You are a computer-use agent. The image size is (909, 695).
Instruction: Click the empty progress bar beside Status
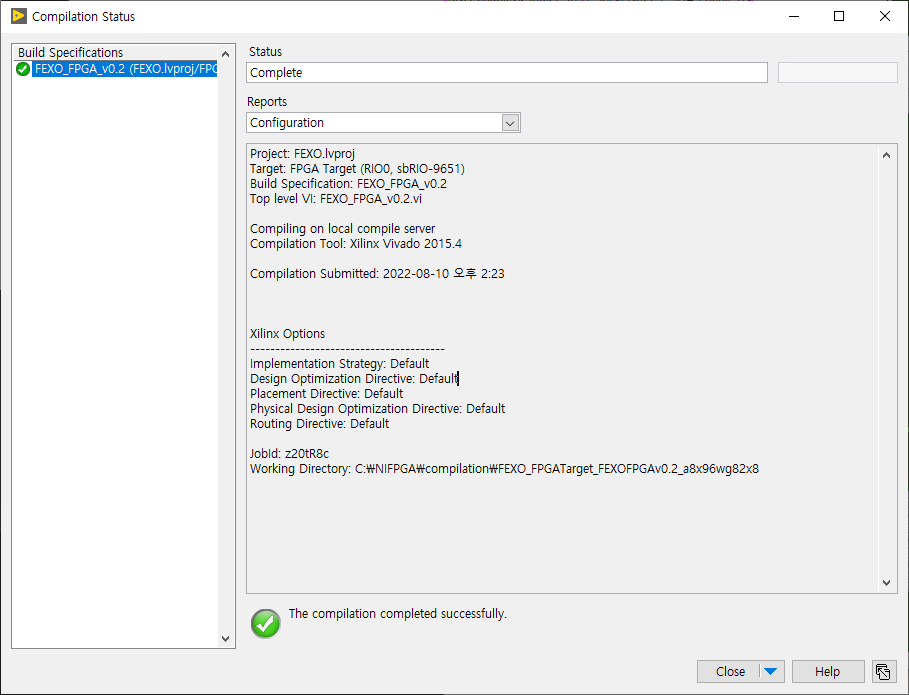coord(837,72)
